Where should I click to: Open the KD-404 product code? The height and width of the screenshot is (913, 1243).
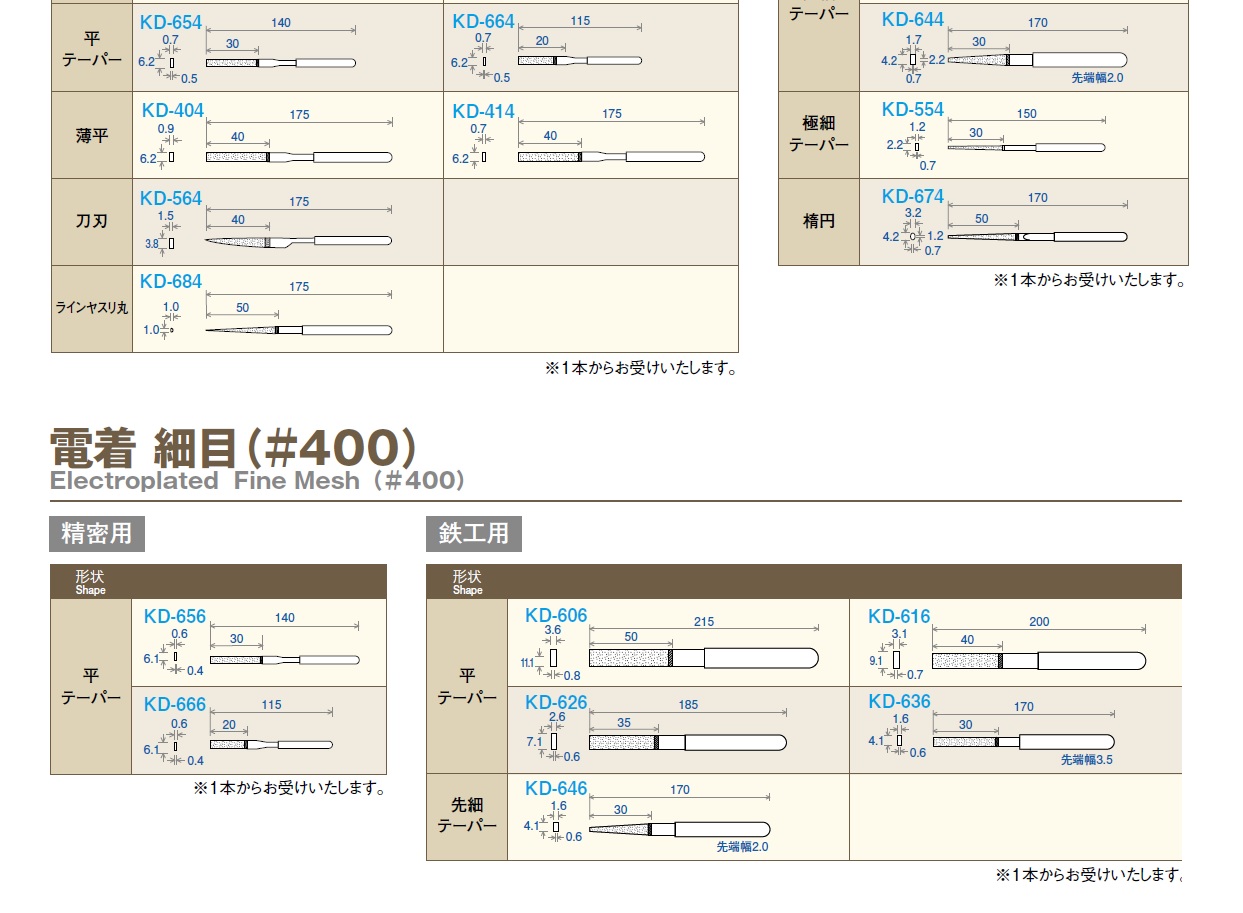[x=172, y=110]
